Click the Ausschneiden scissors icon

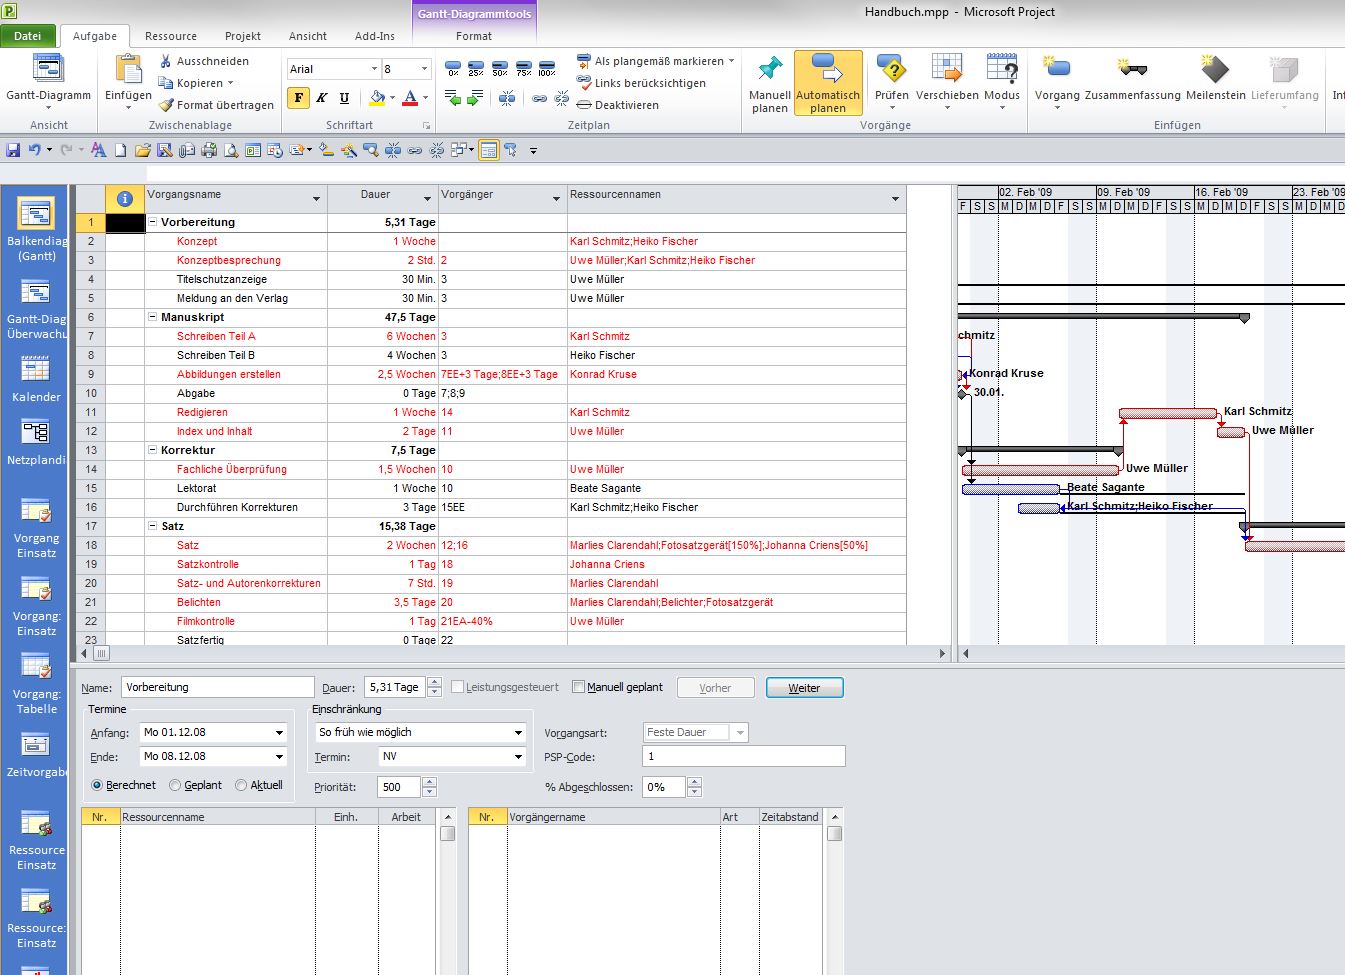(166, 61)
